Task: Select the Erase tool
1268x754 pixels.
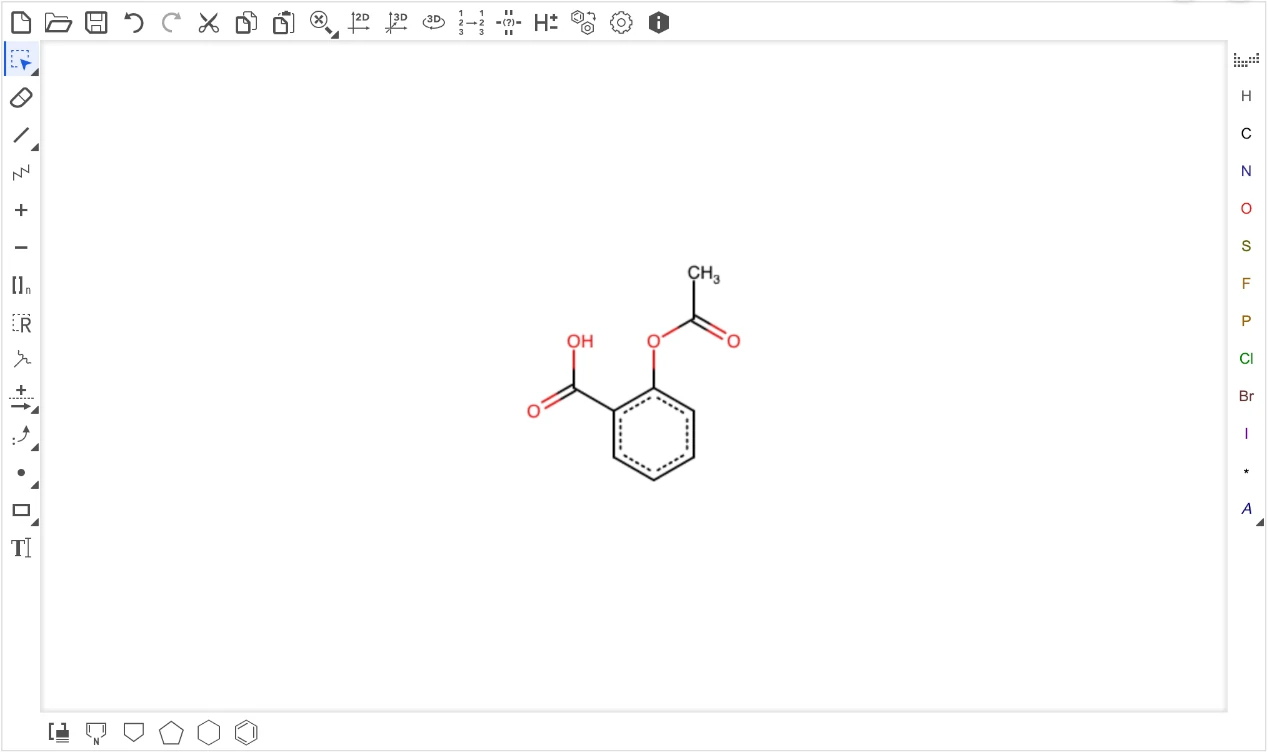Action: tap(21, 98)
